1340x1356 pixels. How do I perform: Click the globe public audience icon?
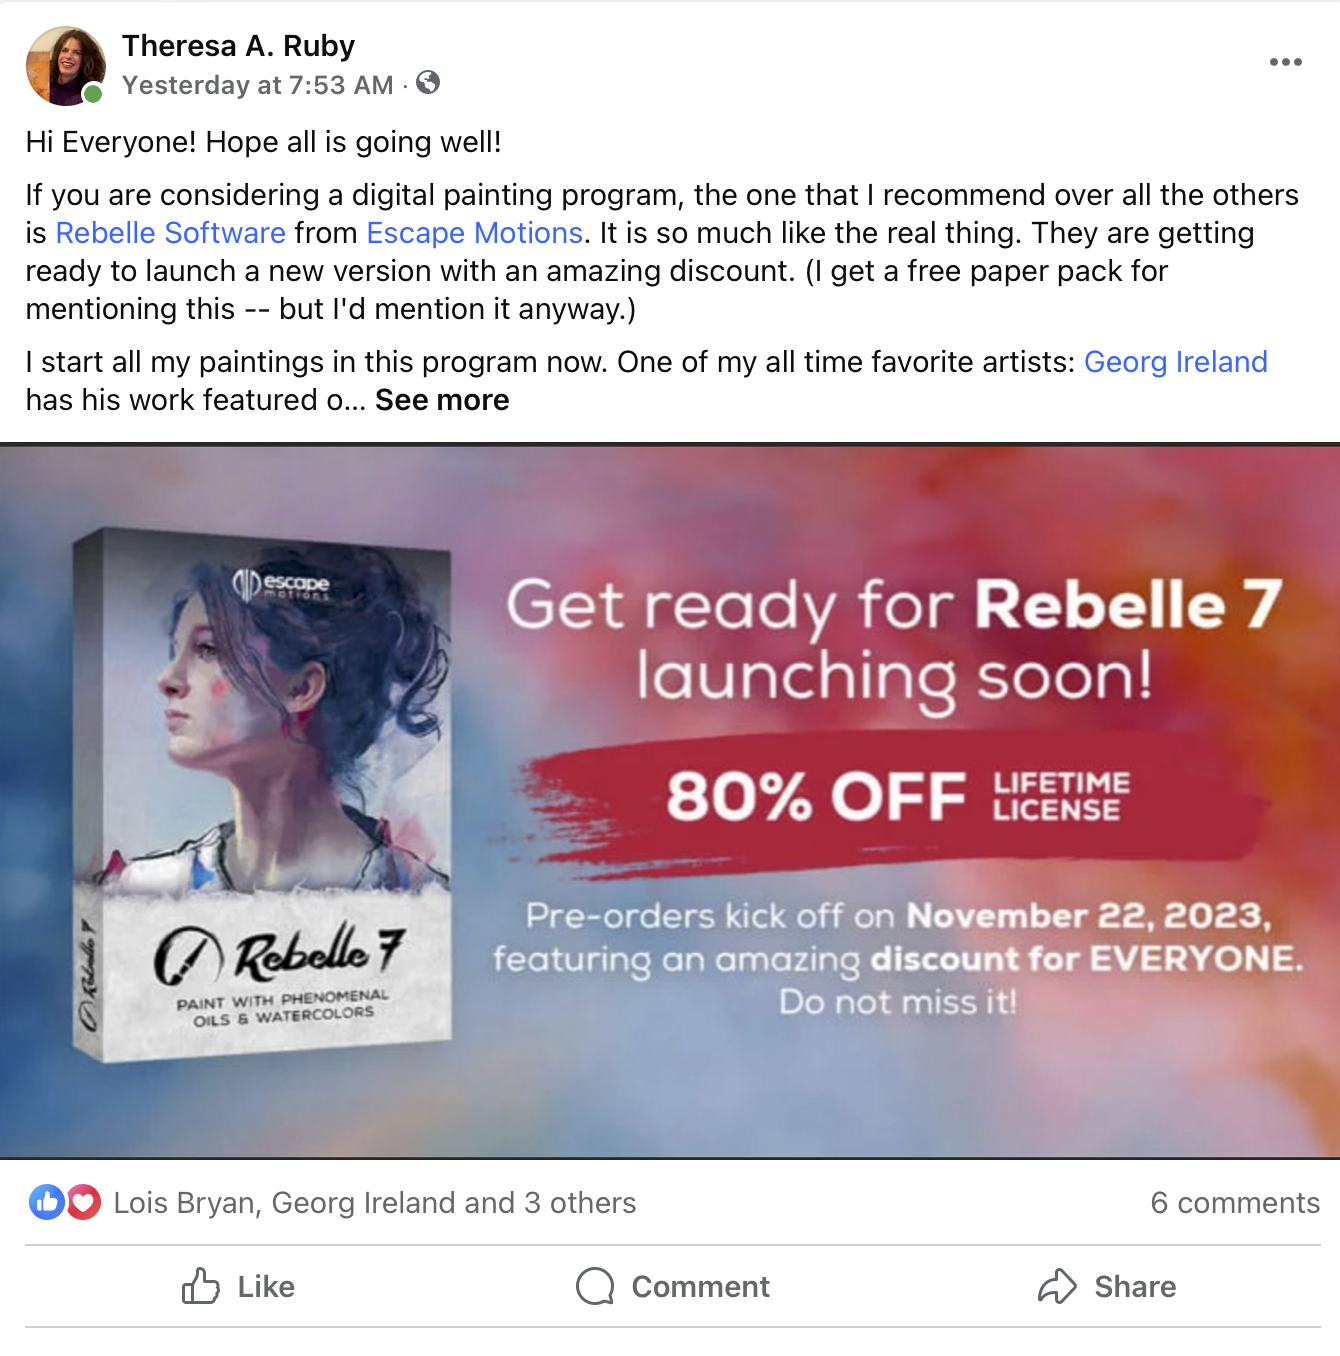(x=428, y=83)
